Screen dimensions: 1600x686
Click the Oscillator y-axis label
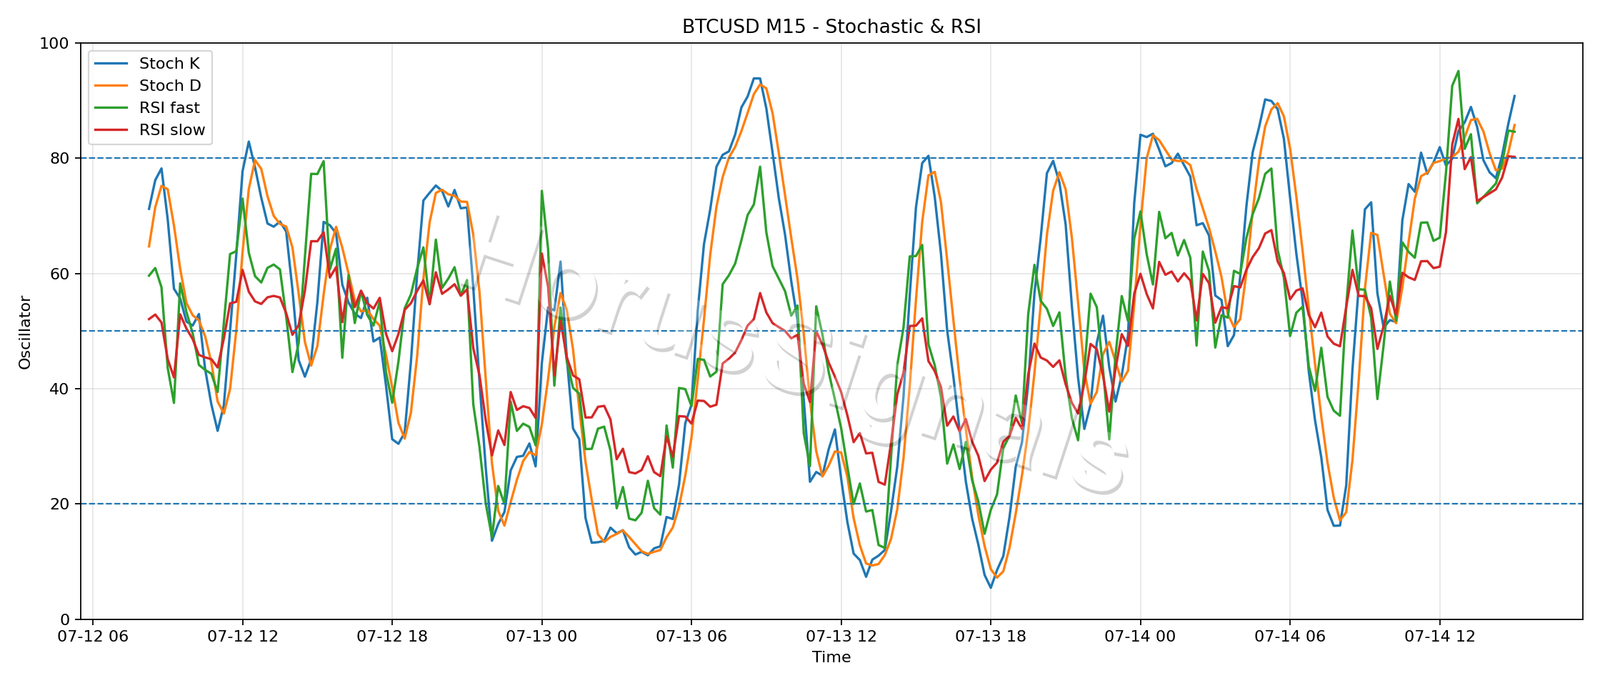click(25, 332)
